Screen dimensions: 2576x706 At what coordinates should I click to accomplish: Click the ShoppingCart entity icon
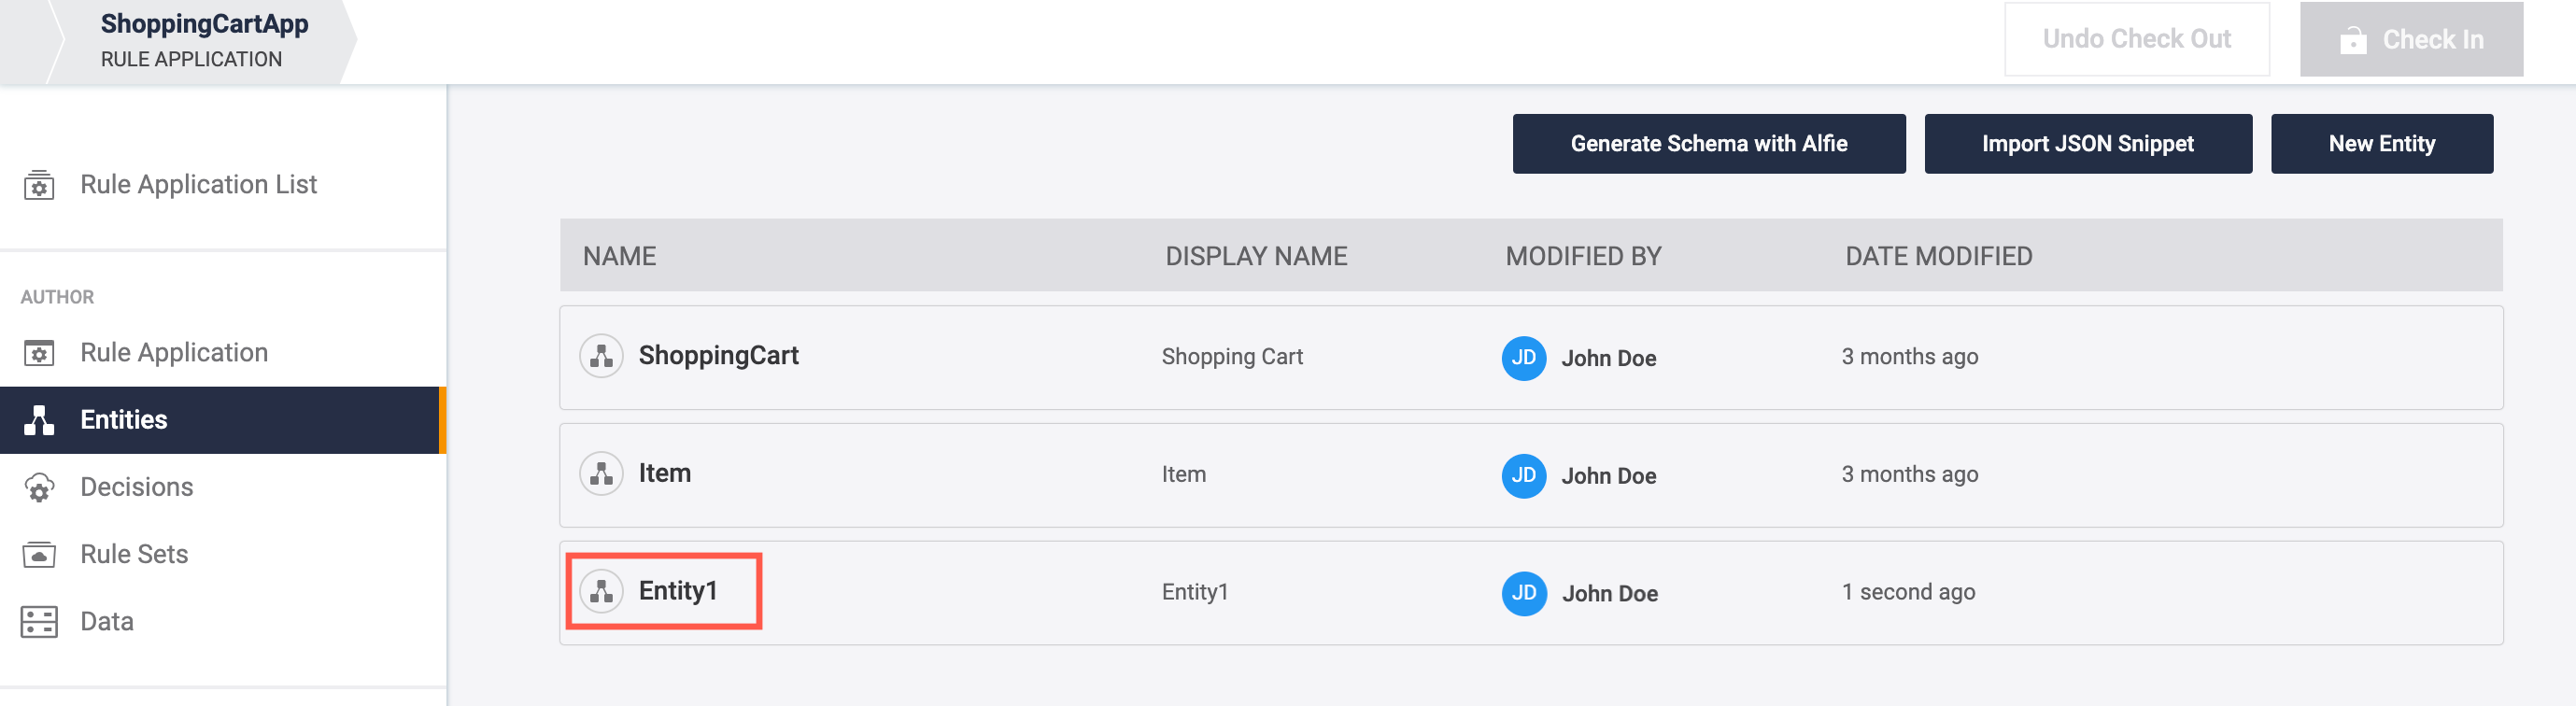(601, 356)
